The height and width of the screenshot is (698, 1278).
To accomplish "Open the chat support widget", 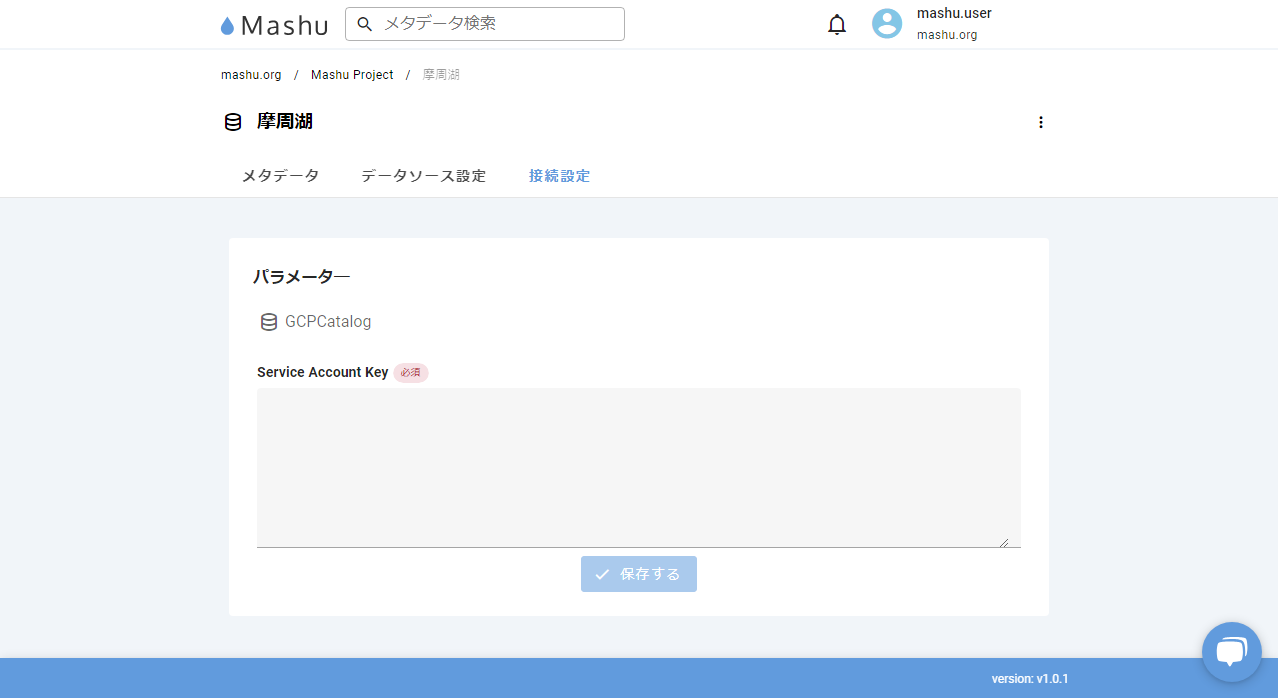I will pyautogui.click(x=1231, y=652).
